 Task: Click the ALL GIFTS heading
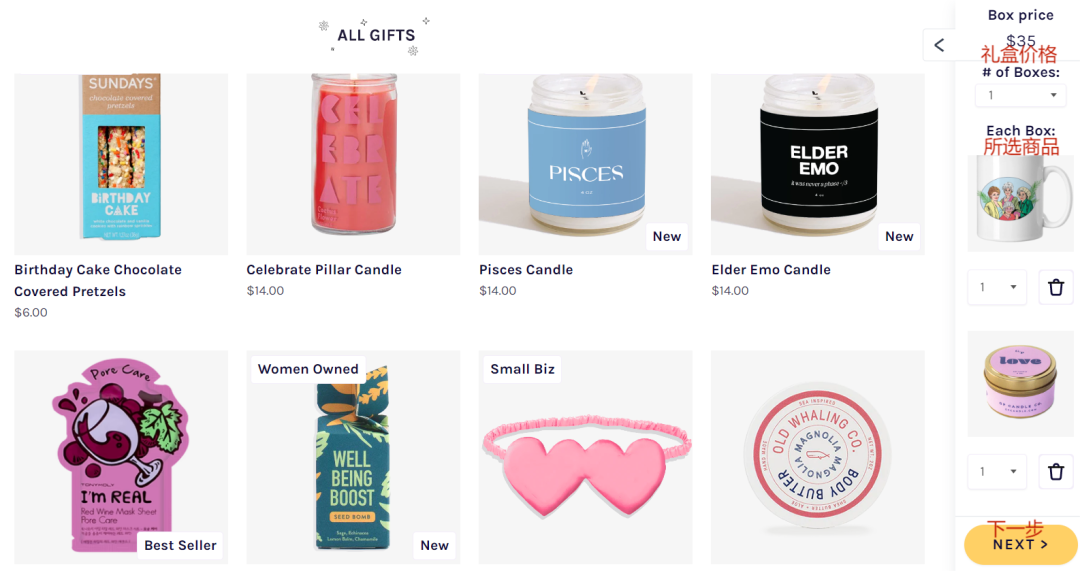[x=376, y=35]
